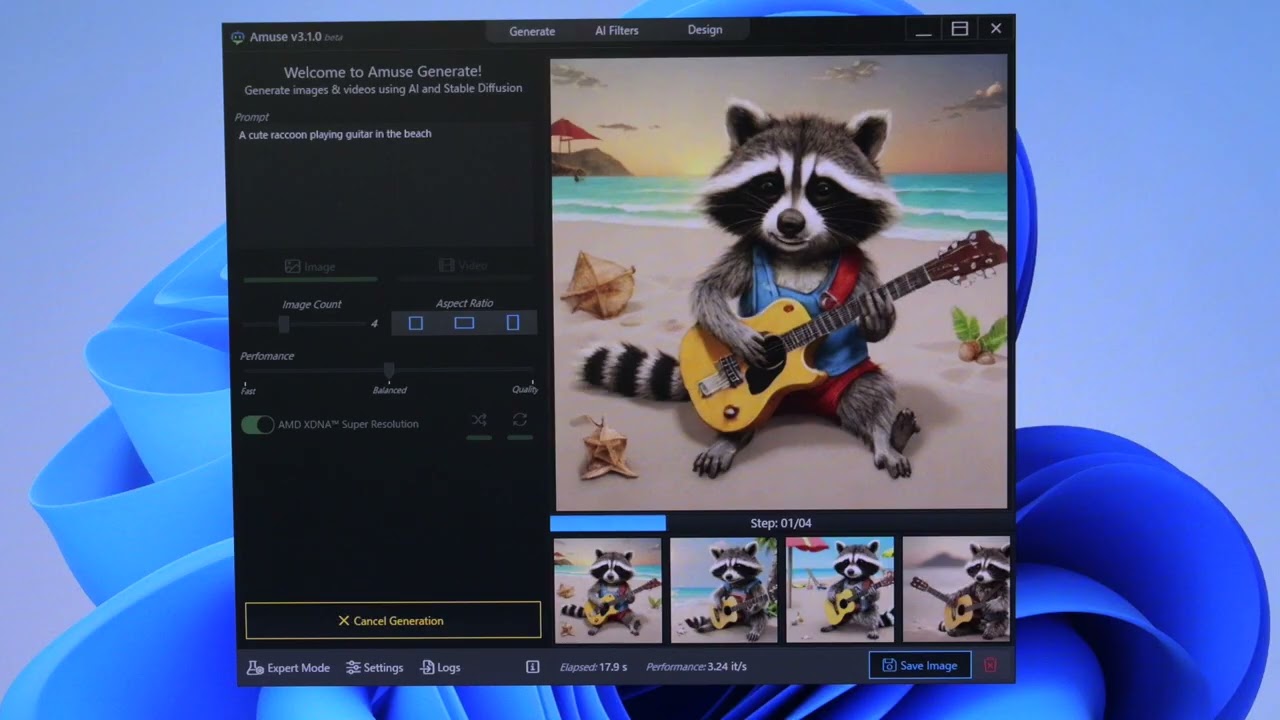Select the fourth raccoon thumbnail
Screen dimensions: 1280x720
tap(956, 590)
